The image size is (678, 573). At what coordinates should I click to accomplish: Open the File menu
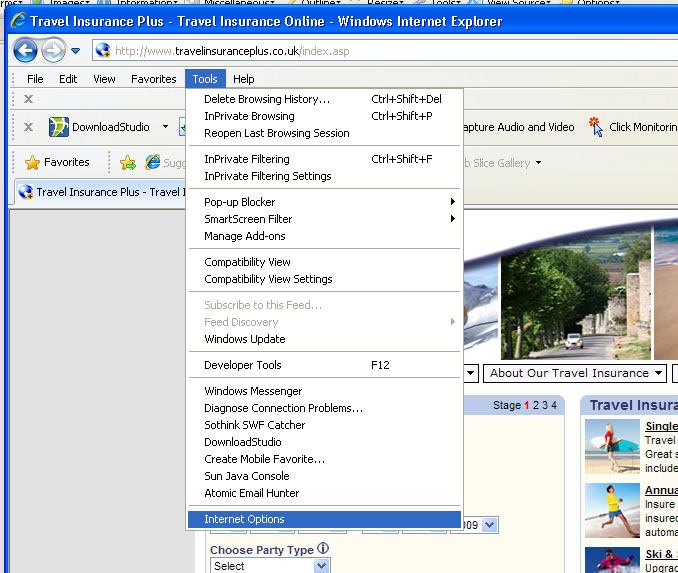[x=35, y=79]
